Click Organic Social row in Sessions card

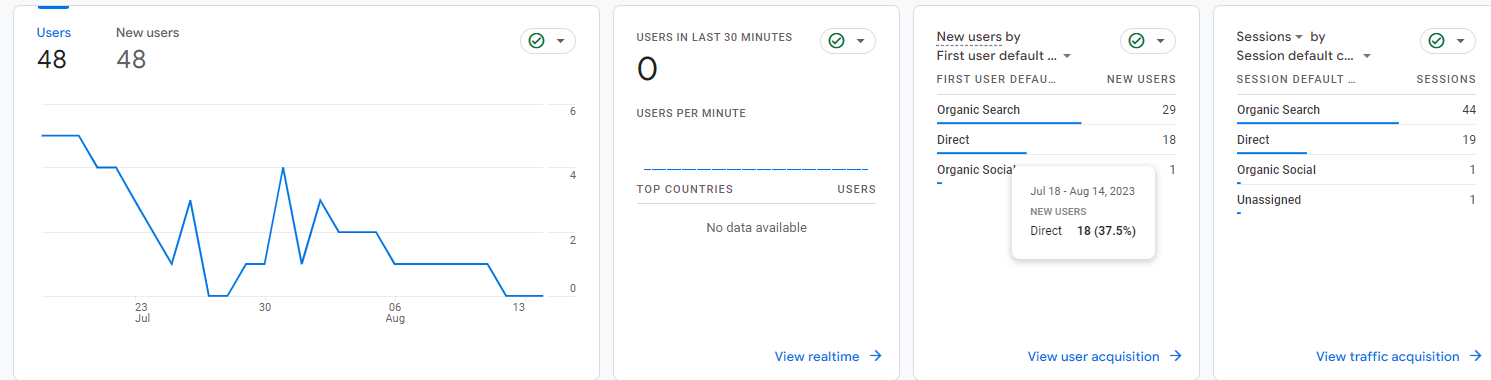point(1356,170)
